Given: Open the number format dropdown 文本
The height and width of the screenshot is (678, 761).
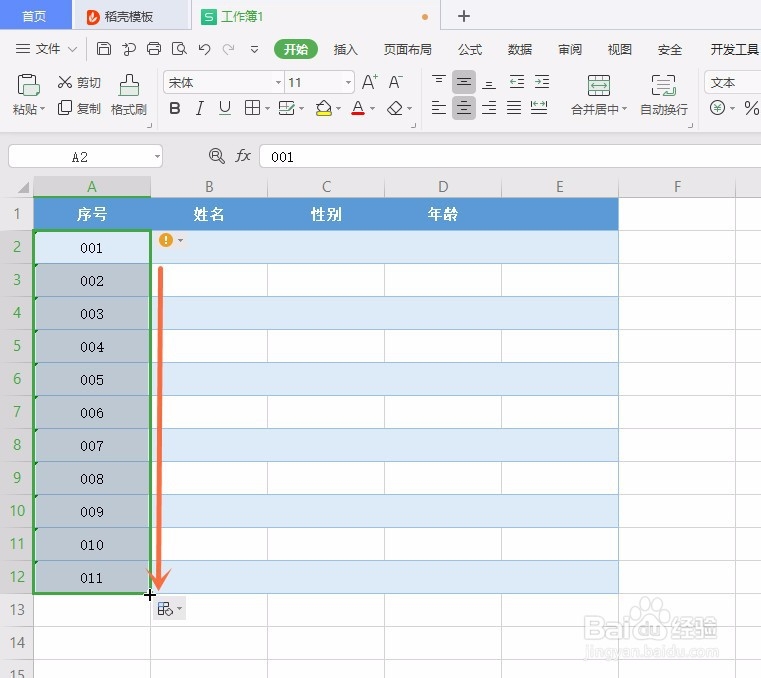Looking at the screenshot, I should click(733, 83).
